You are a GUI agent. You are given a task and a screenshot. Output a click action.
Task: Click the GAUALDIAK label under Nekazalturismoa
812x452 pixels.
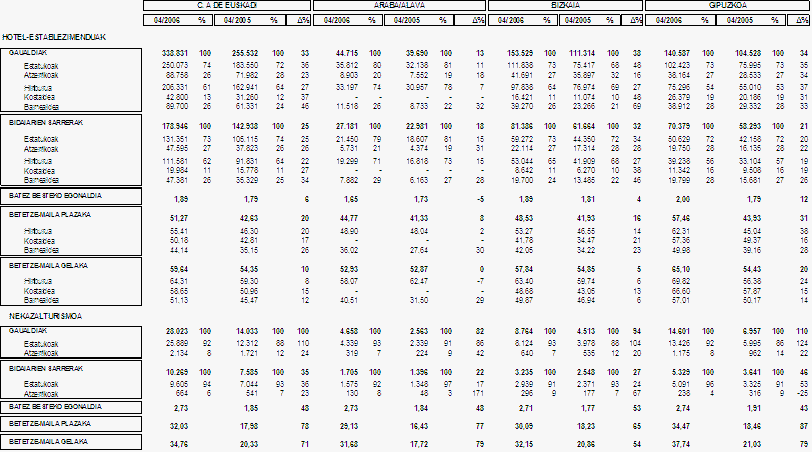click(28, 328)
